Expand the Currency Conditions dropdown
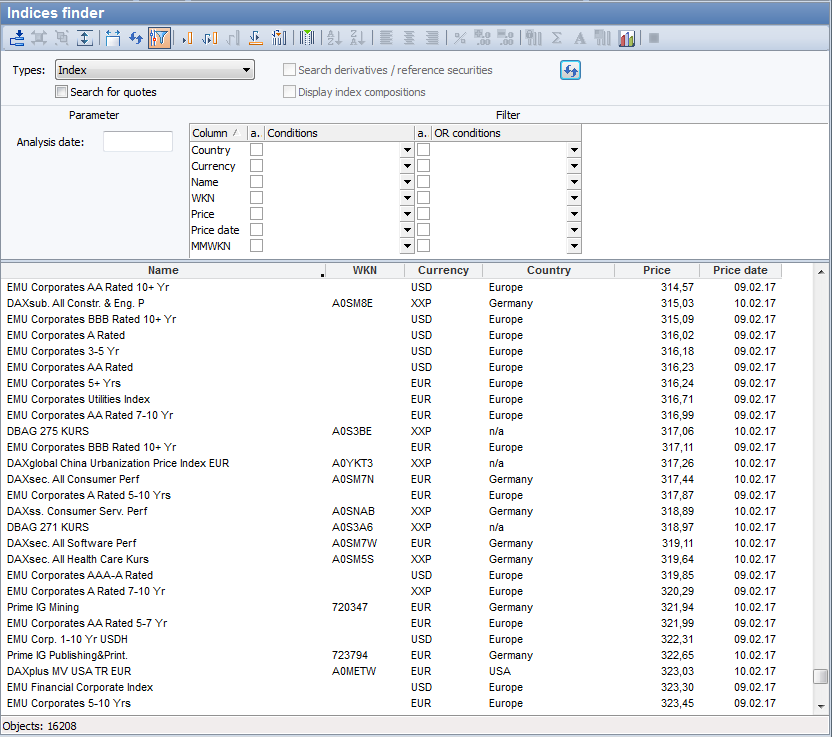Viewport: 832px width, 737px height. pyautogui.click(x=406, y=166)
